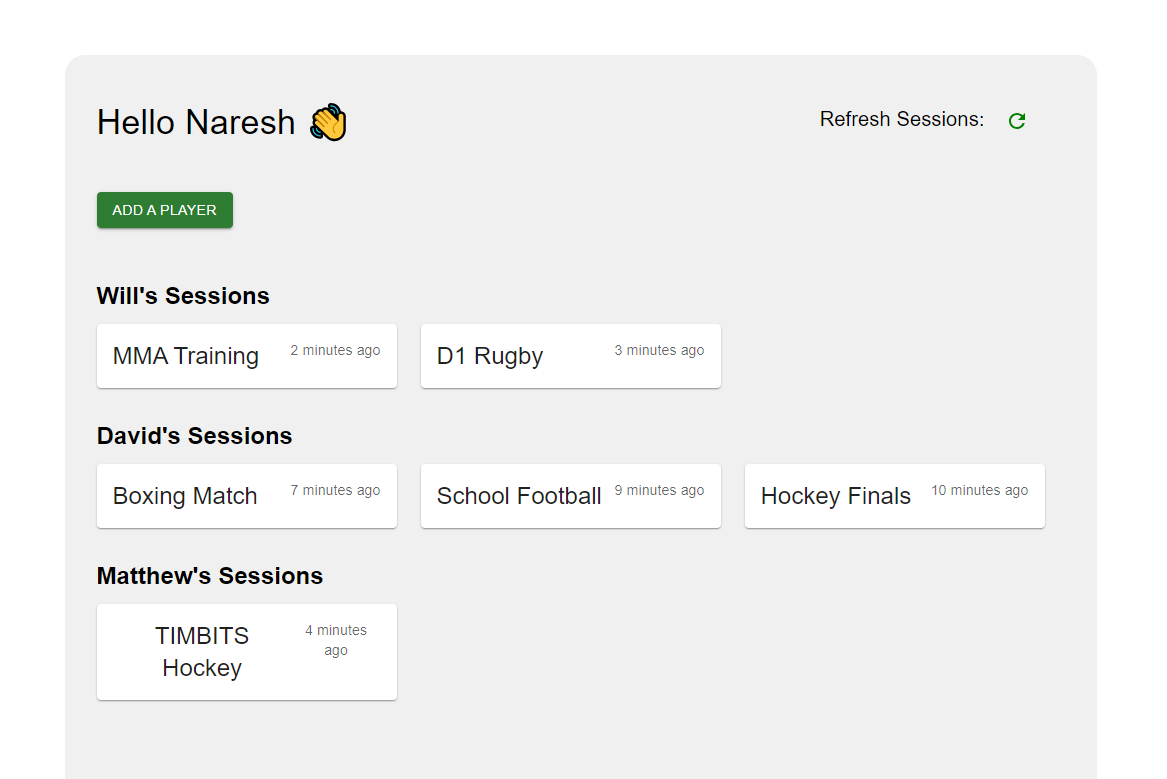
Task: Click the 9 minutes ago timestamp
Action: 659,491
